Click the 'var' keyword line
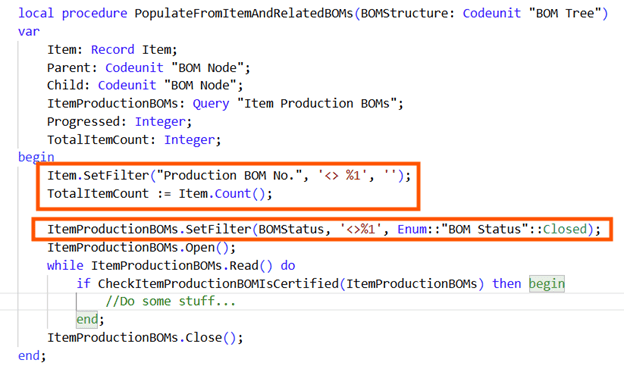This screenshot has height=369, width=624. pos(29,31)
